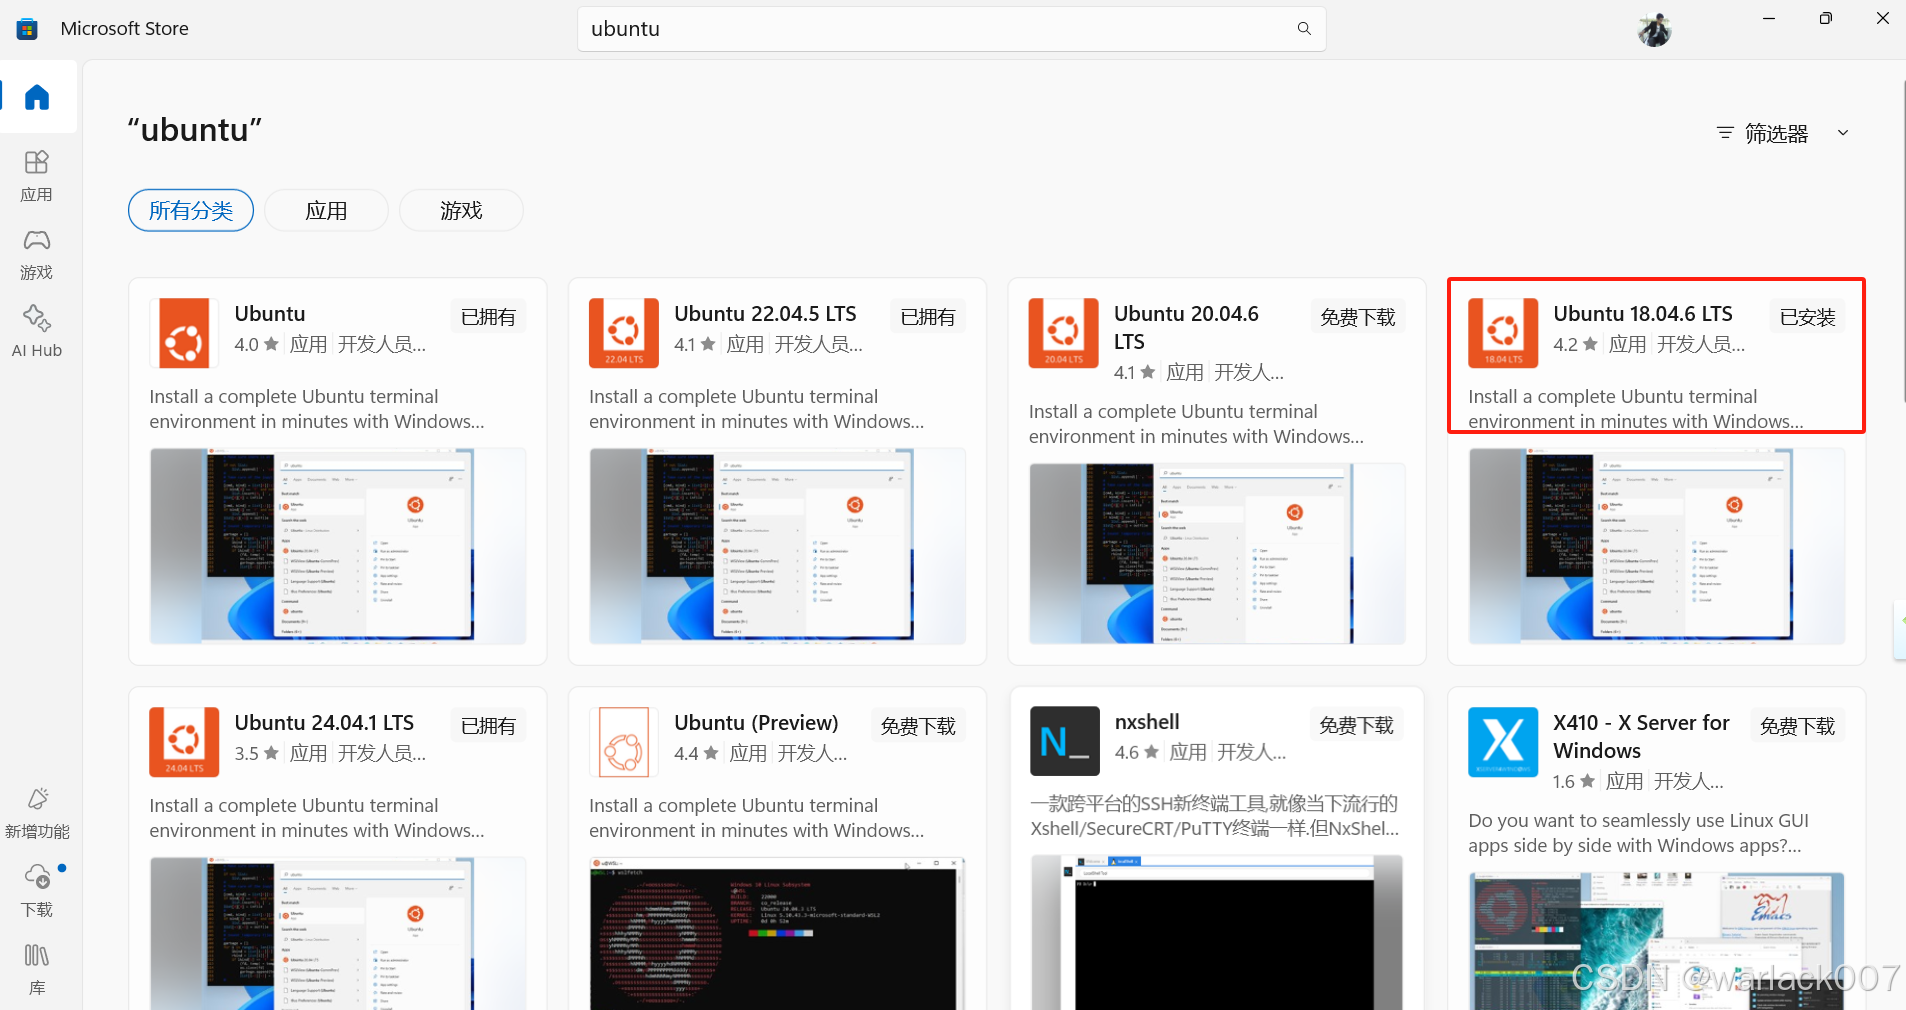
Task: Open the Home page in sidebar
Action: [37, 97]
